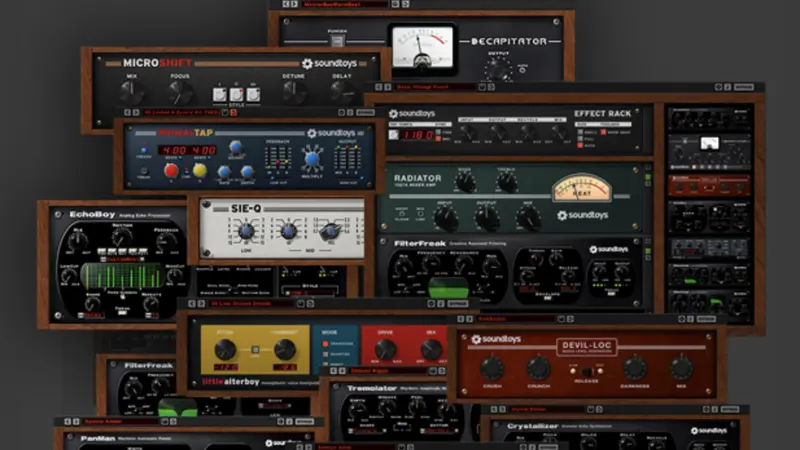
Task: Click wide button at end of Devil-Loc bar
Action: pyautogui.click(x=706, y=319)
